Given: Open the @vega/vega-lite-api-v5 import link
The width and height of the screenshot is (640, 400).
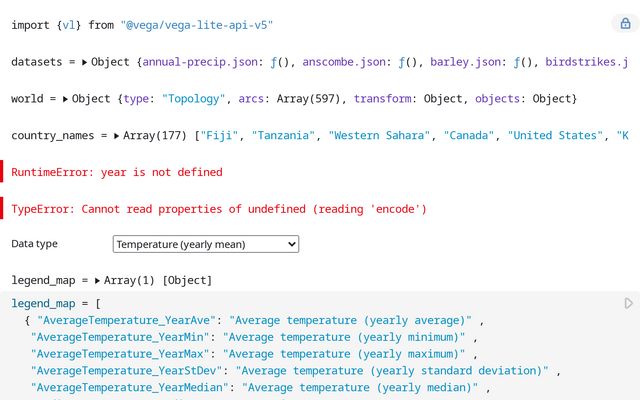Looking at the screenshot, I should [197, 25].
